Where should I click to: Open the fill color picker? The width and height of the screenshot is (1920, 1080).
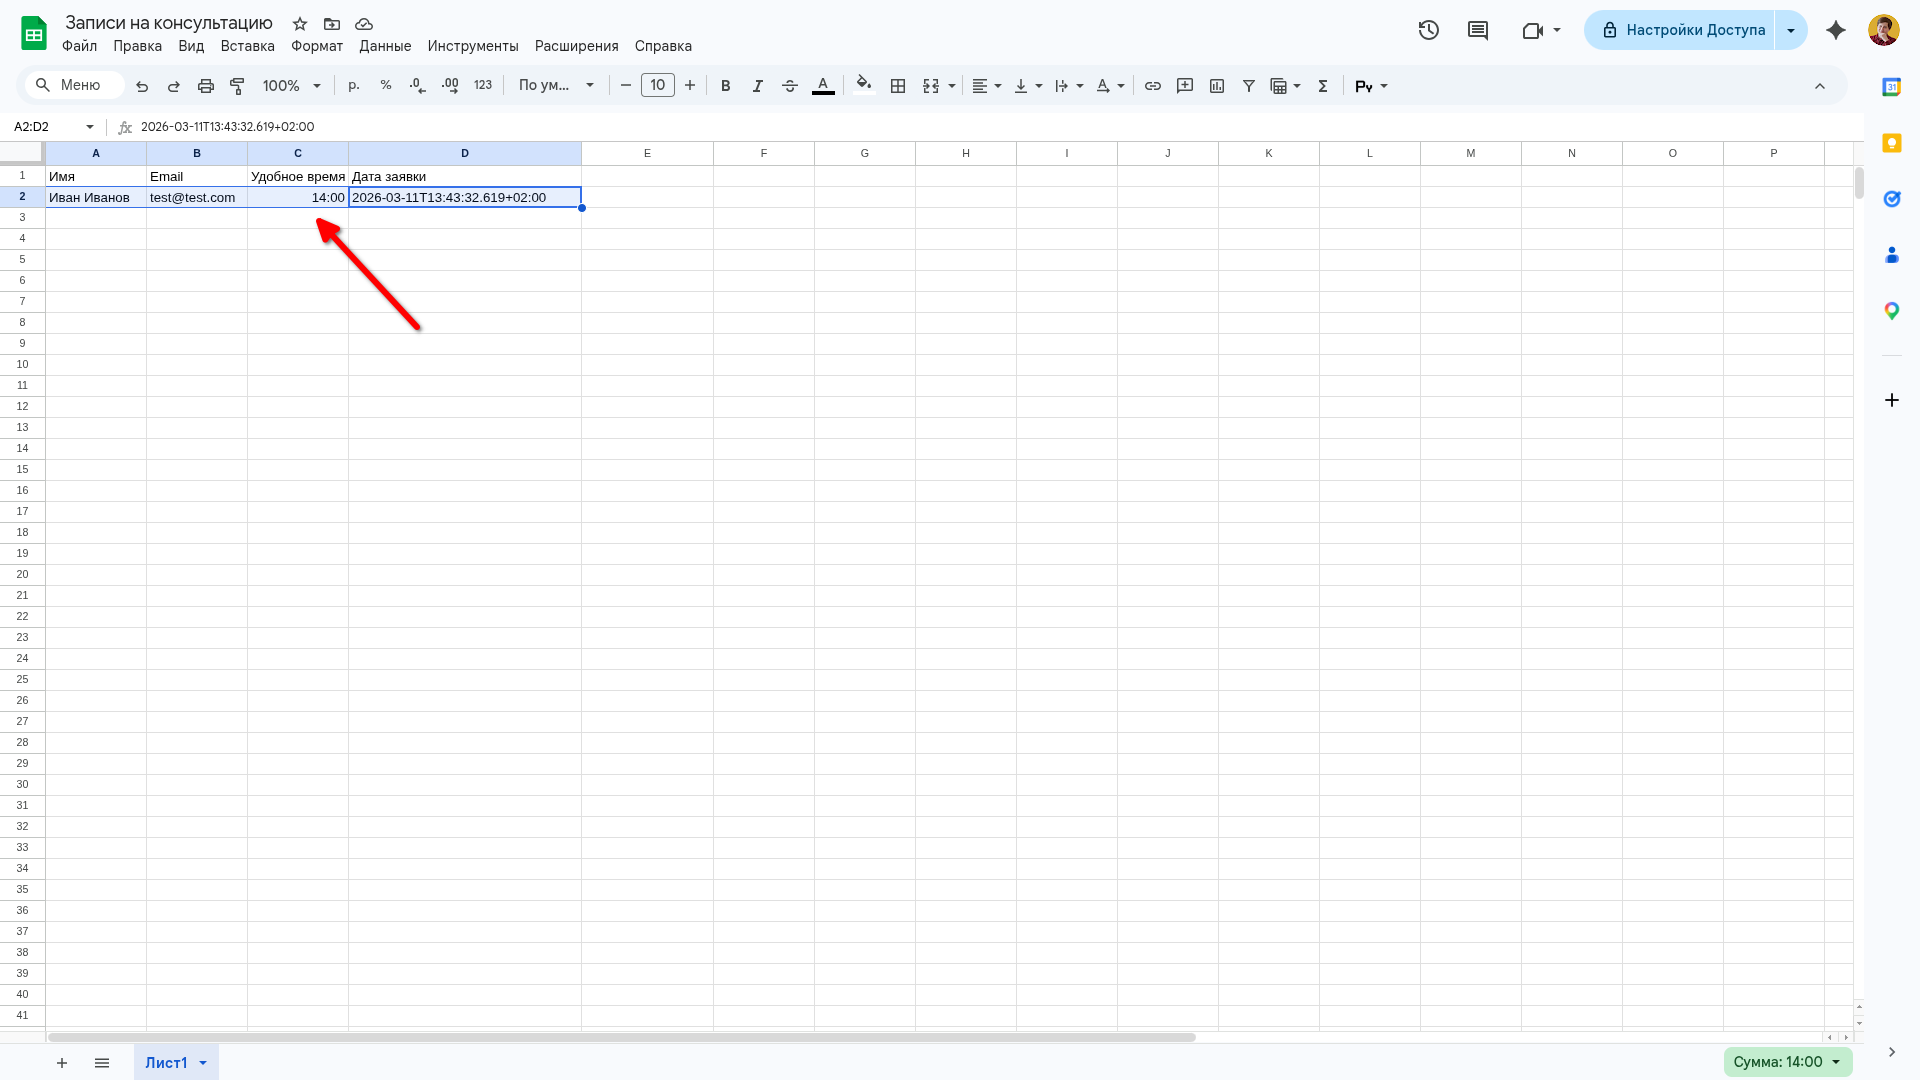864,86
